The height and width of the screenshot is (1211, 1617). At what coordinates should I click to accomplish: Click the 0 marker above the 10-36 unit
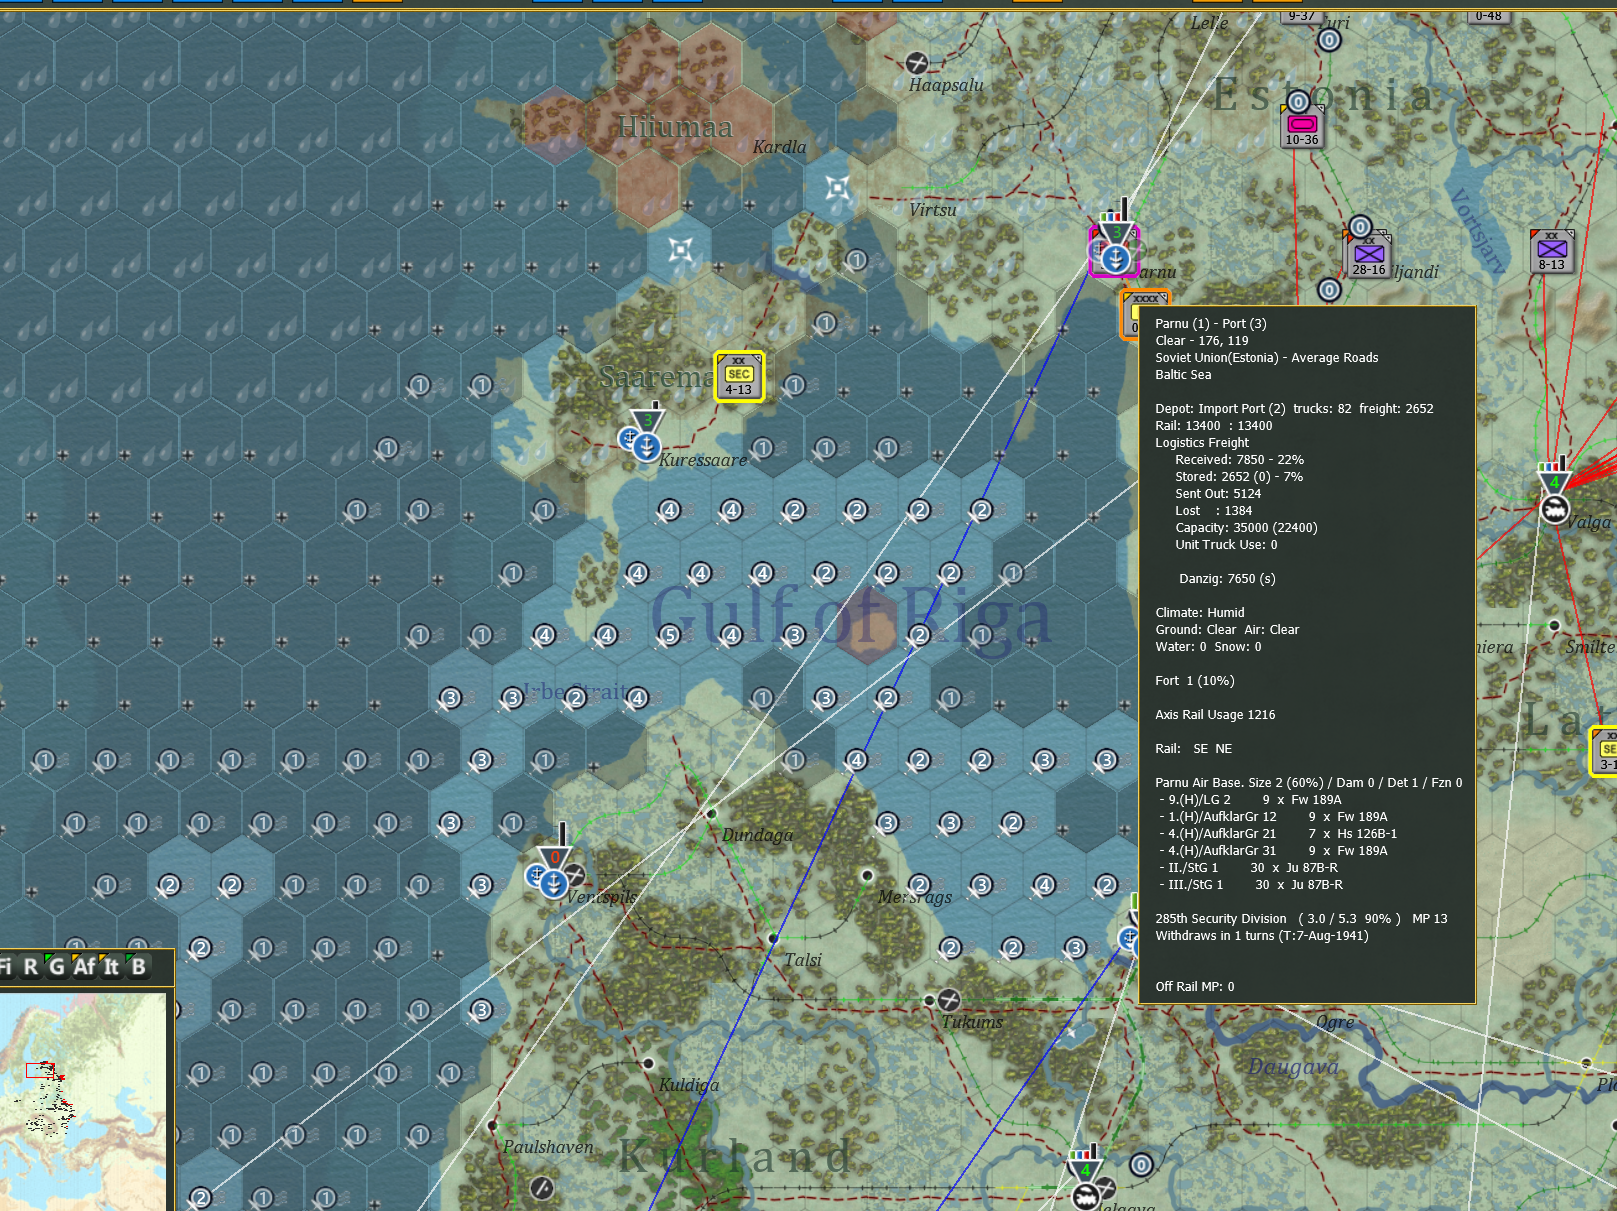pyautogui.click(x=1298, y=102)
